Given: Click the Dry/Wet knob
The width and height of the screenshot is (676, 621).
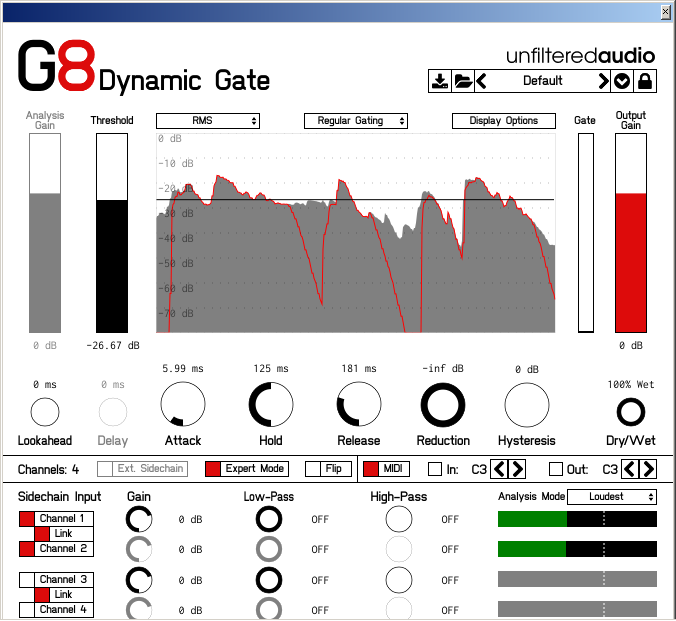Looking at the screenshot, I should 631,411.
